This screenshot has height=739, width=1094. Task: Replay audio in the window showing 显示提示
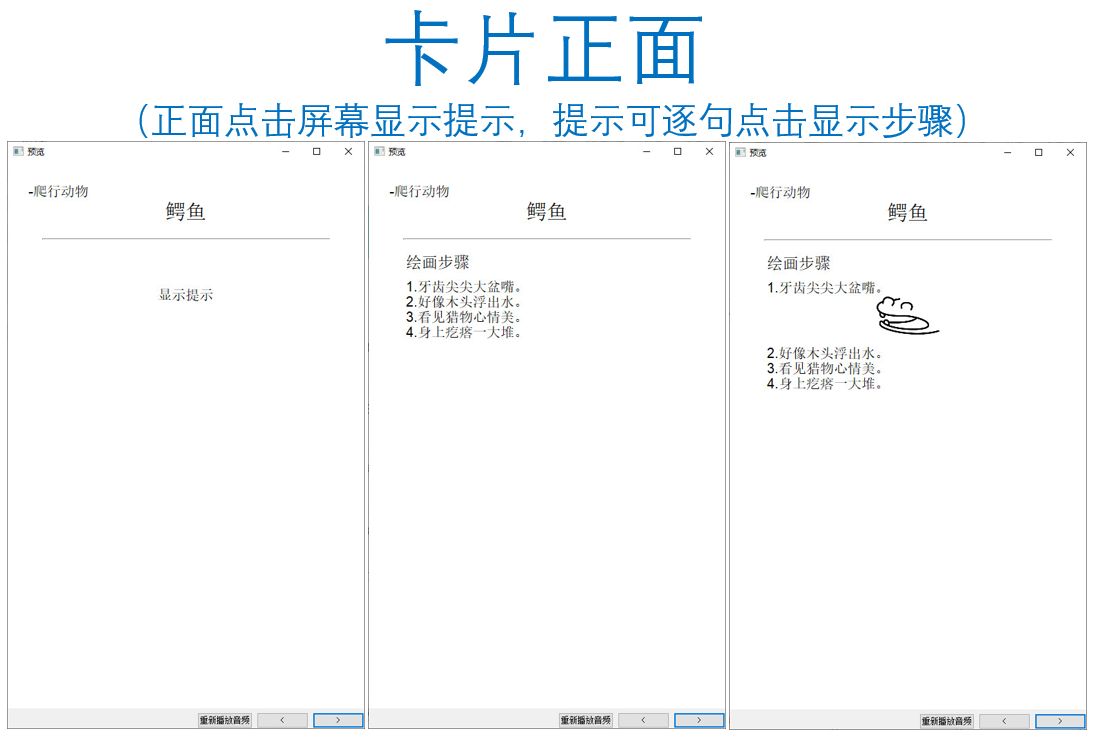pyautogui.click(x=225, y=720)
